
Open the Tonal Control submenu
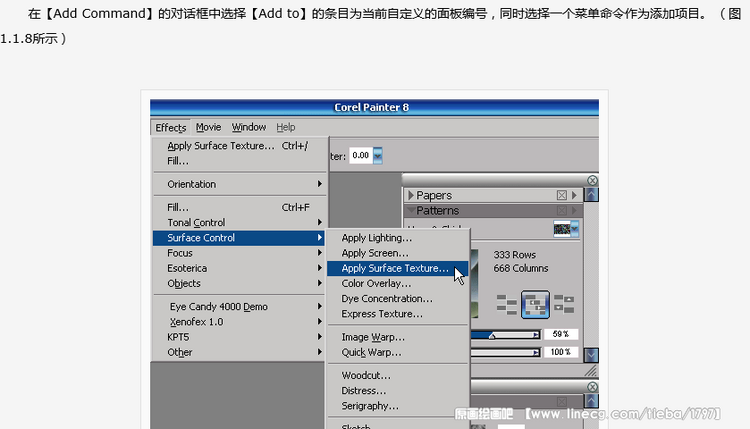point(239,222)
